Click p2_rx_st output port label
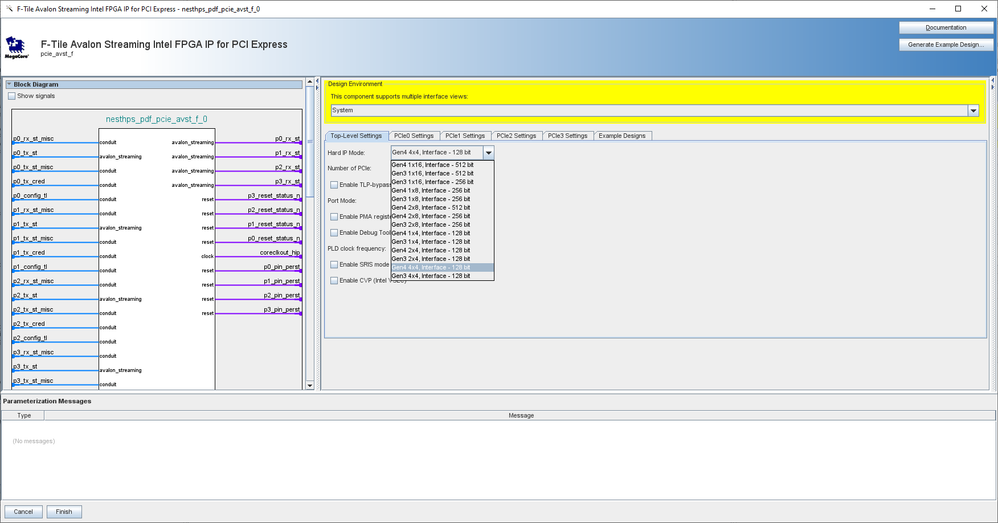 (288, 167)
